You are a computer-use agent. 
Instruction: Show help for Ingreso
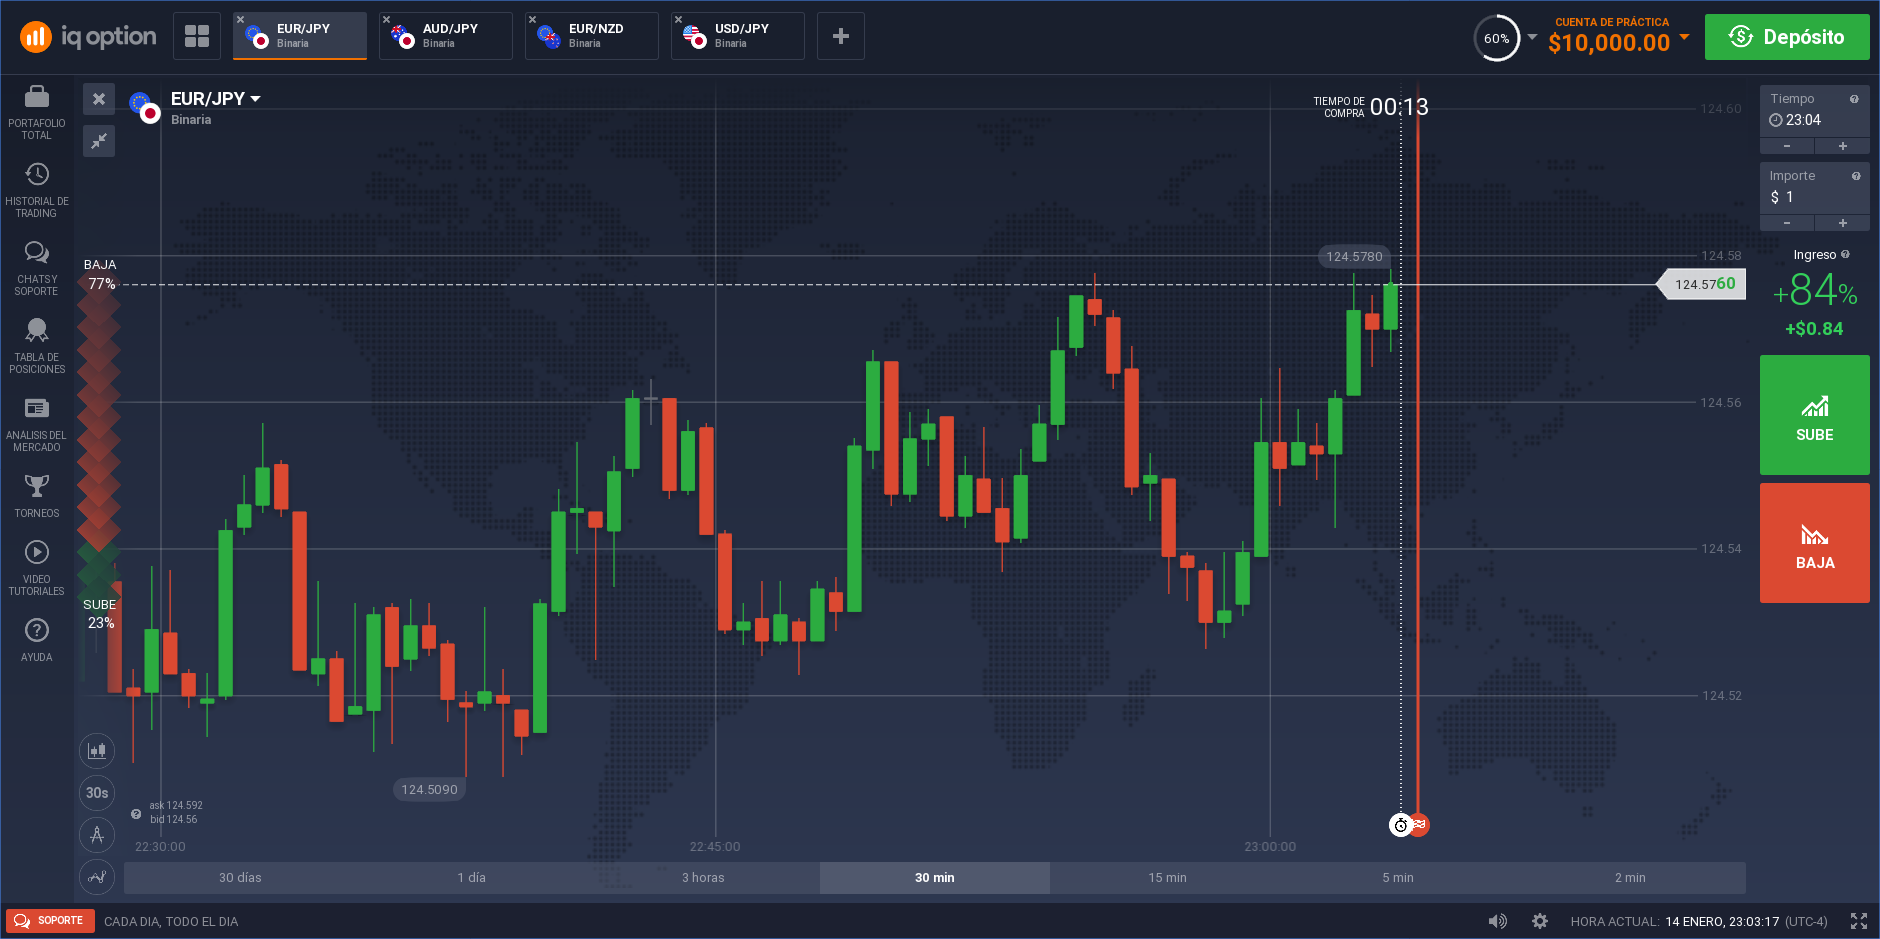point(1845,254)
